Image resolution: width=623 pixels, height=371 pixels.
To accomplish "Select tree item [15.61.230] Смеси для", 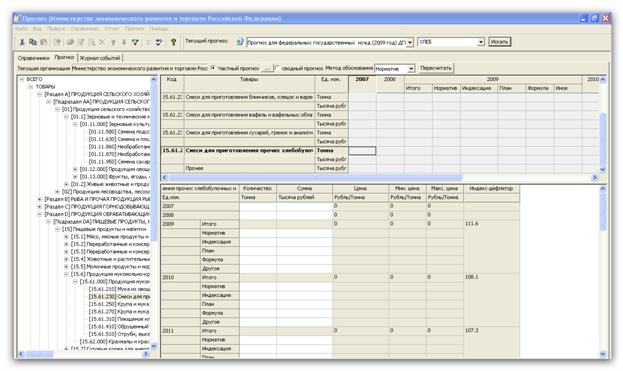I will coord(119,297).
